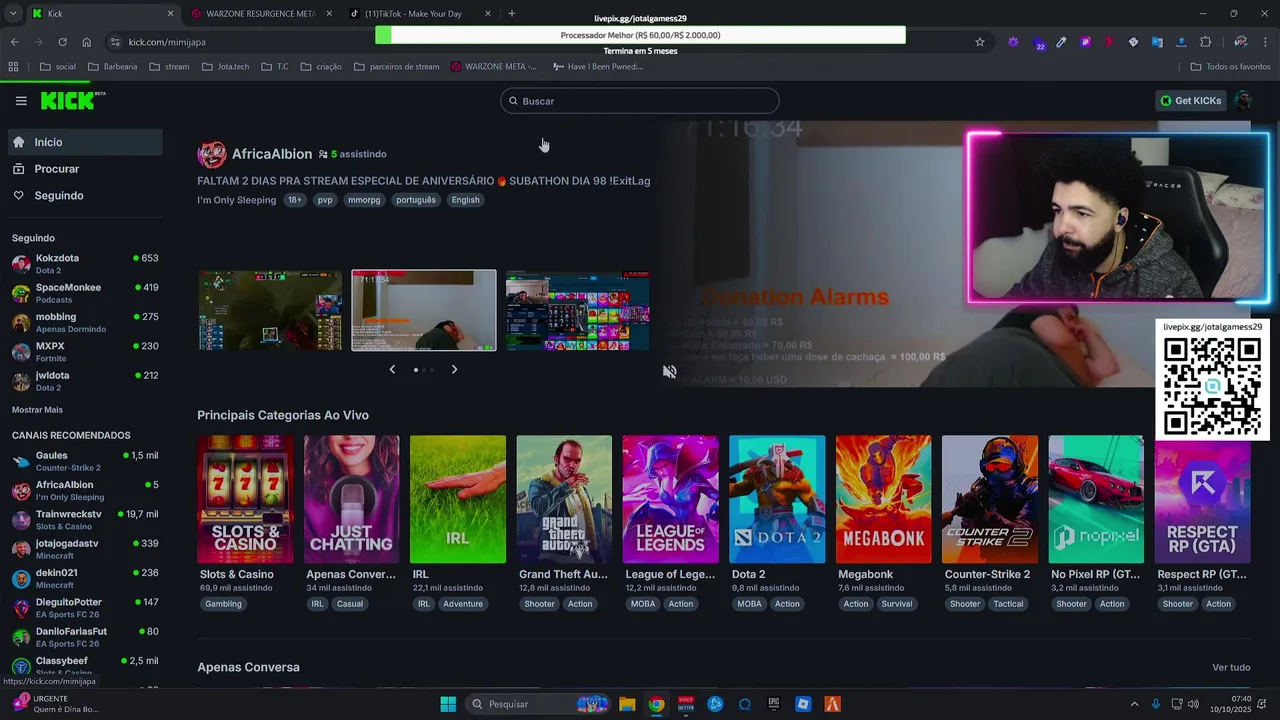Open Procurar in the sidebar
Image resolution: width=1280 pixels, height=720 pixels.
[84, 169]
